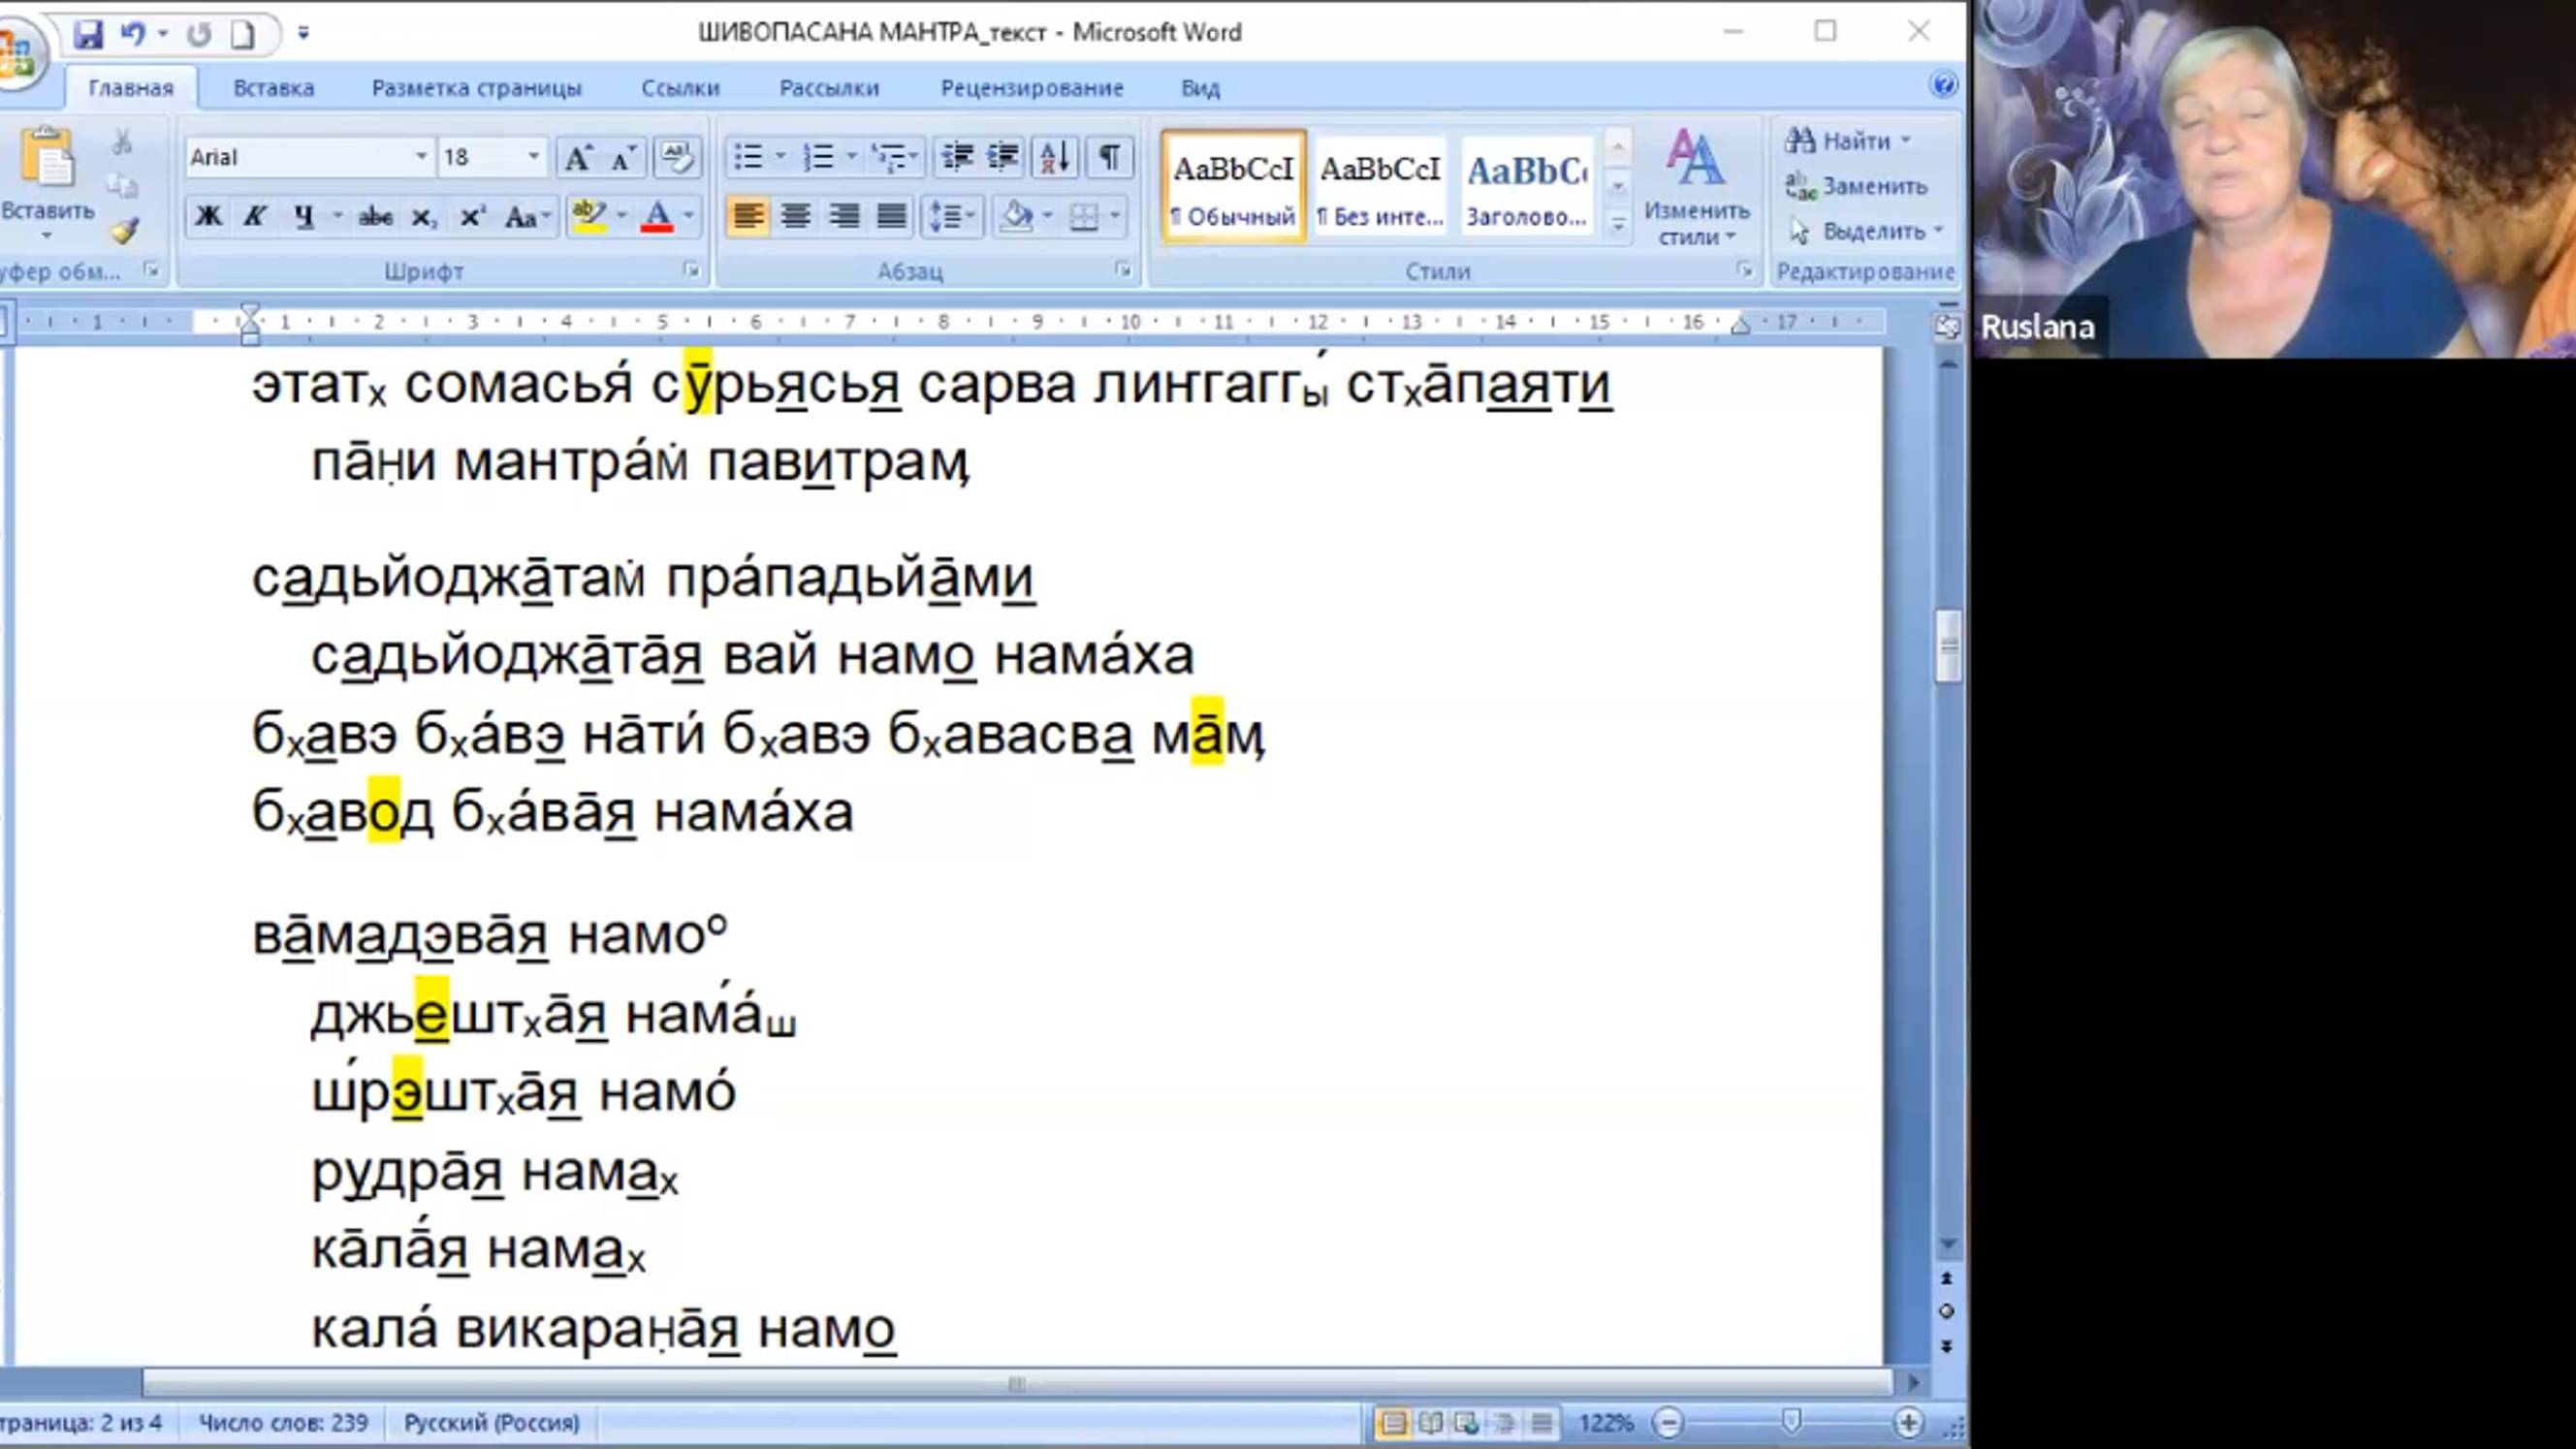This screenshot has width=2576, height=1449.
Task: Open the Arial font name dropdown
Action: click(421, 157)
